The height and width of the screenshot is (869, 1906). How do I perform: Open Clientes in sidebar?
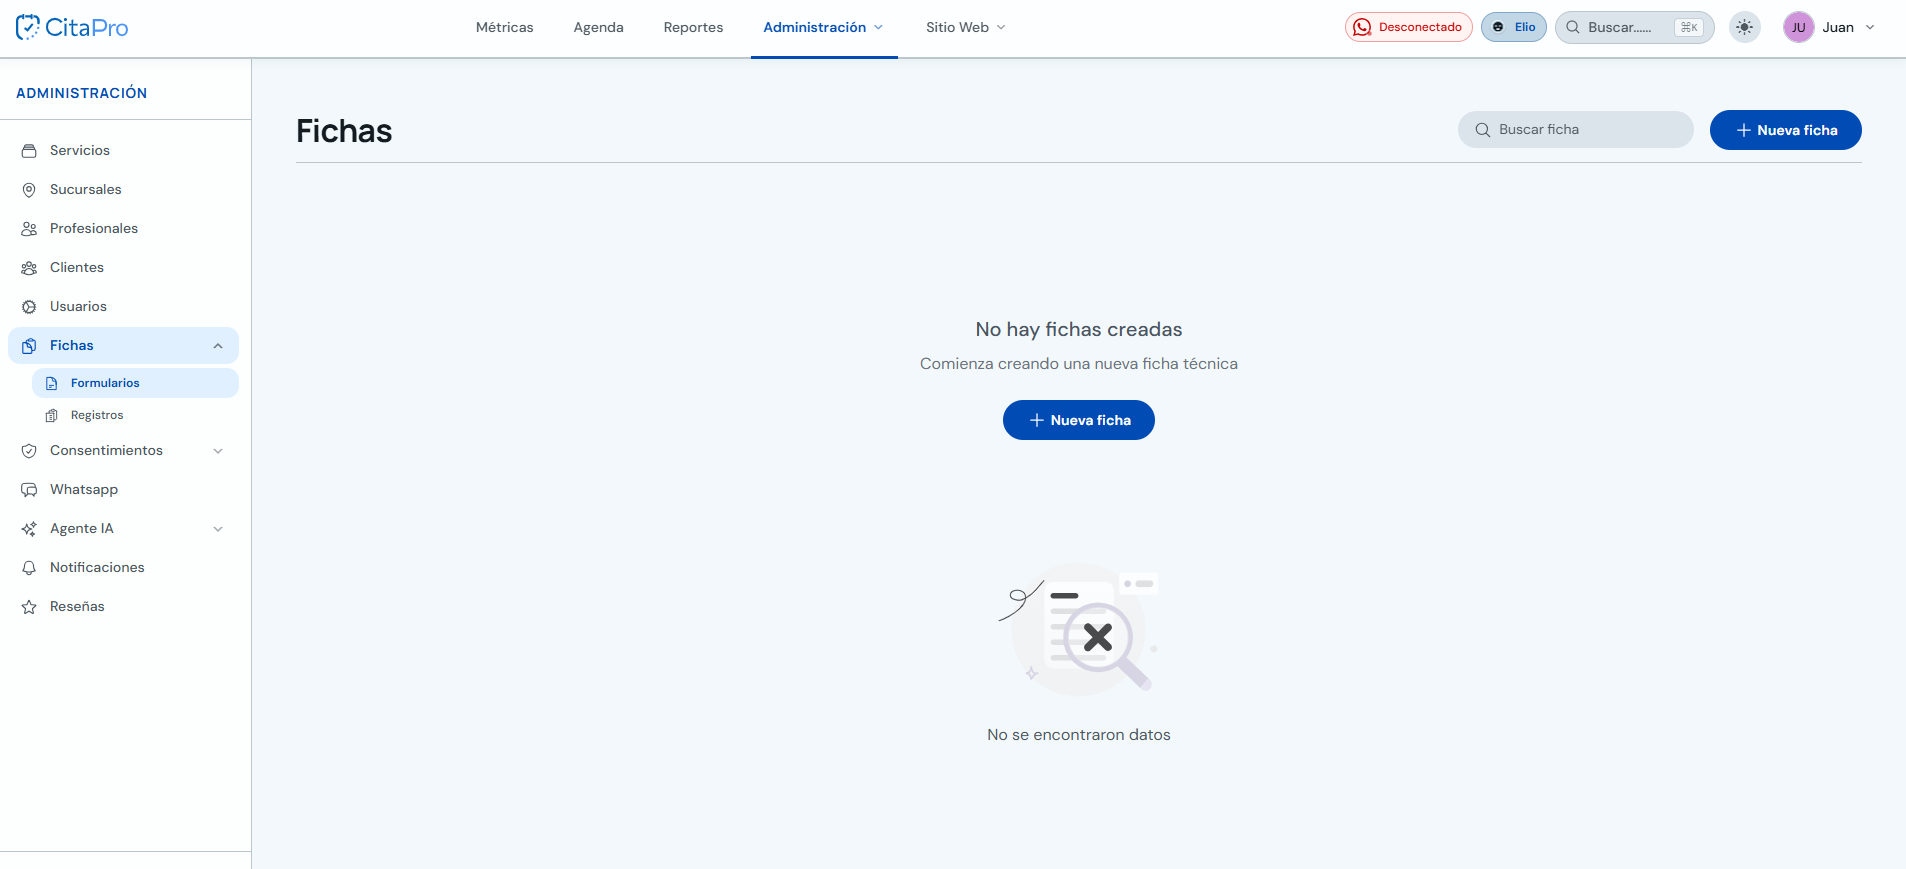(x=123, y=267)
